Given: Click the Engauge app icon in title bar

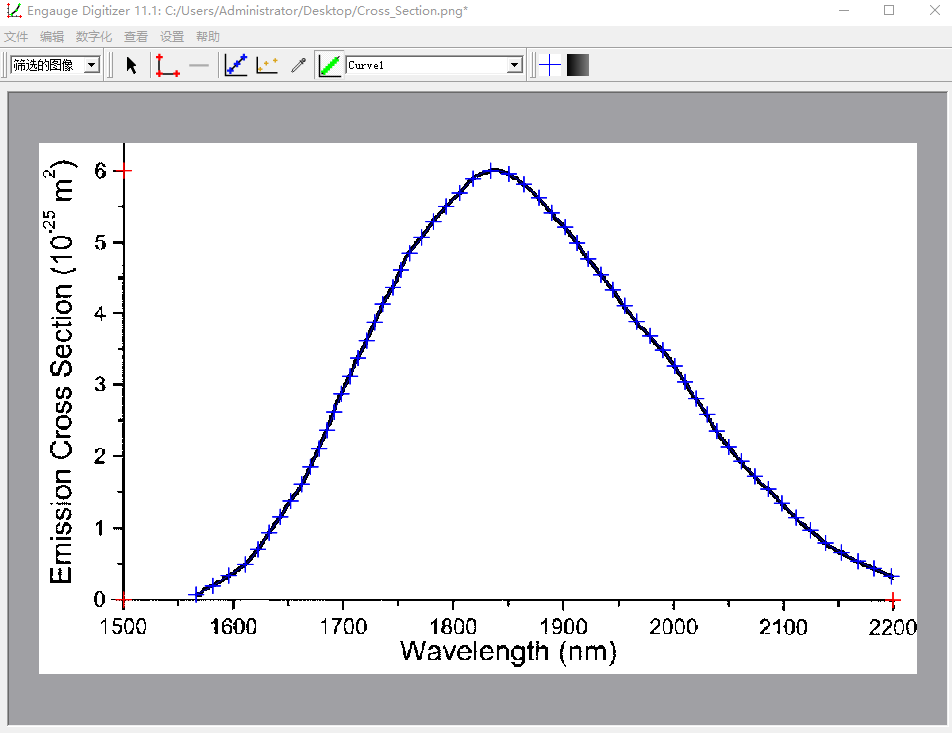Looking at the screenshot, I should (13, 11).
